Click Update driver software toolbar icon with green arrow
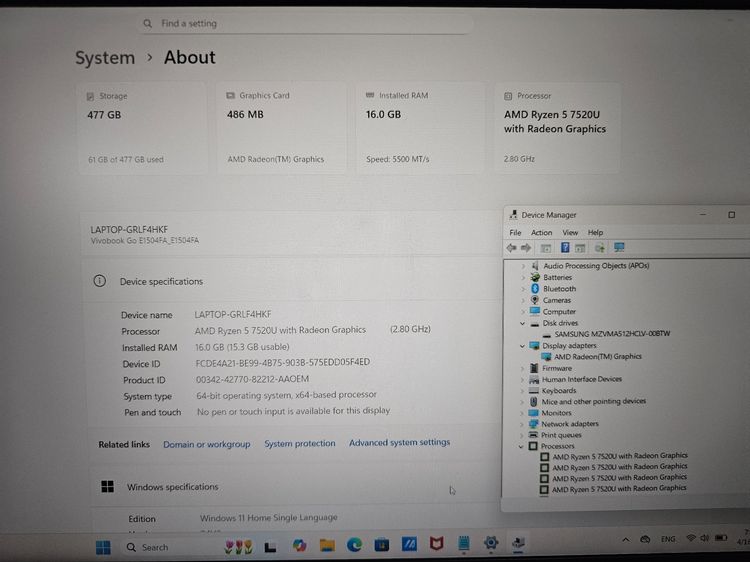The width and height of the screenshot is (750, 562). click(599, 248)
